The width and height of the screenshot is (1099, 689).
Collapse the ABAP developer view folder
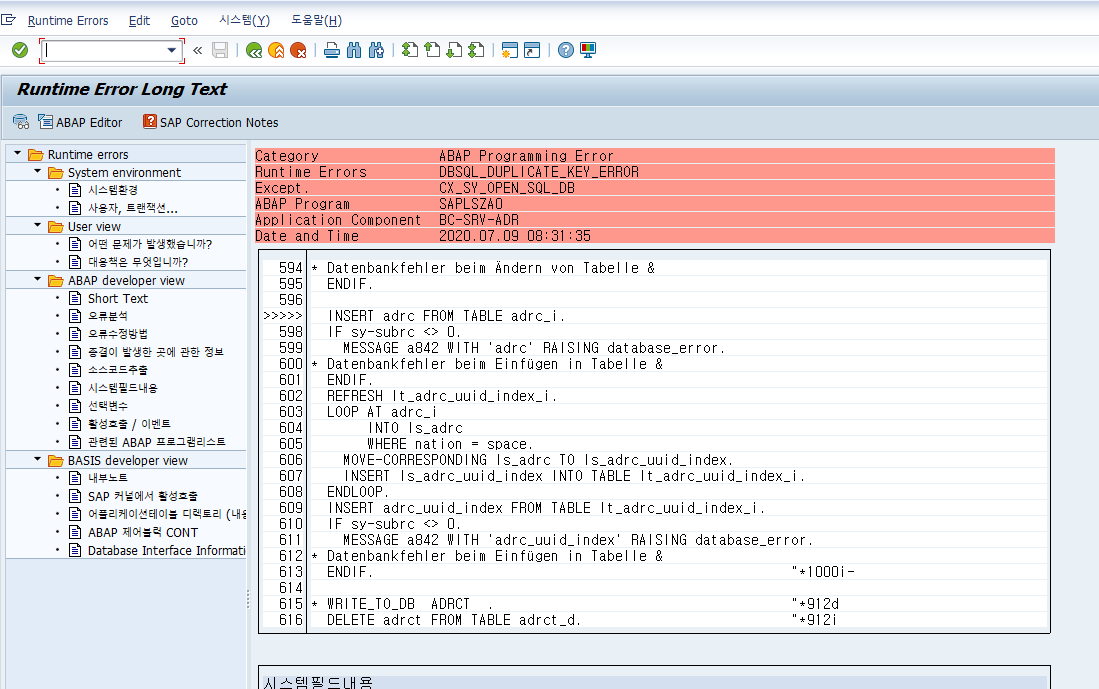pos(37,279)
